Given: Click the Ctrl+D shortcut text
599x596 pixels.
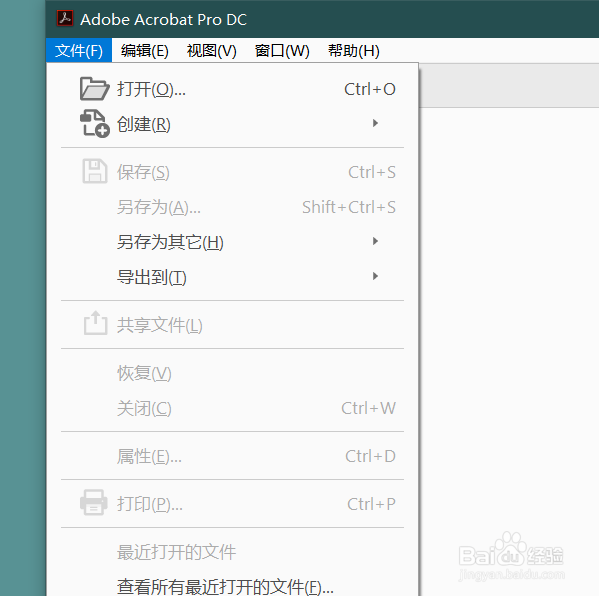Looking at the screenshot, I should (x=370, y=456).
